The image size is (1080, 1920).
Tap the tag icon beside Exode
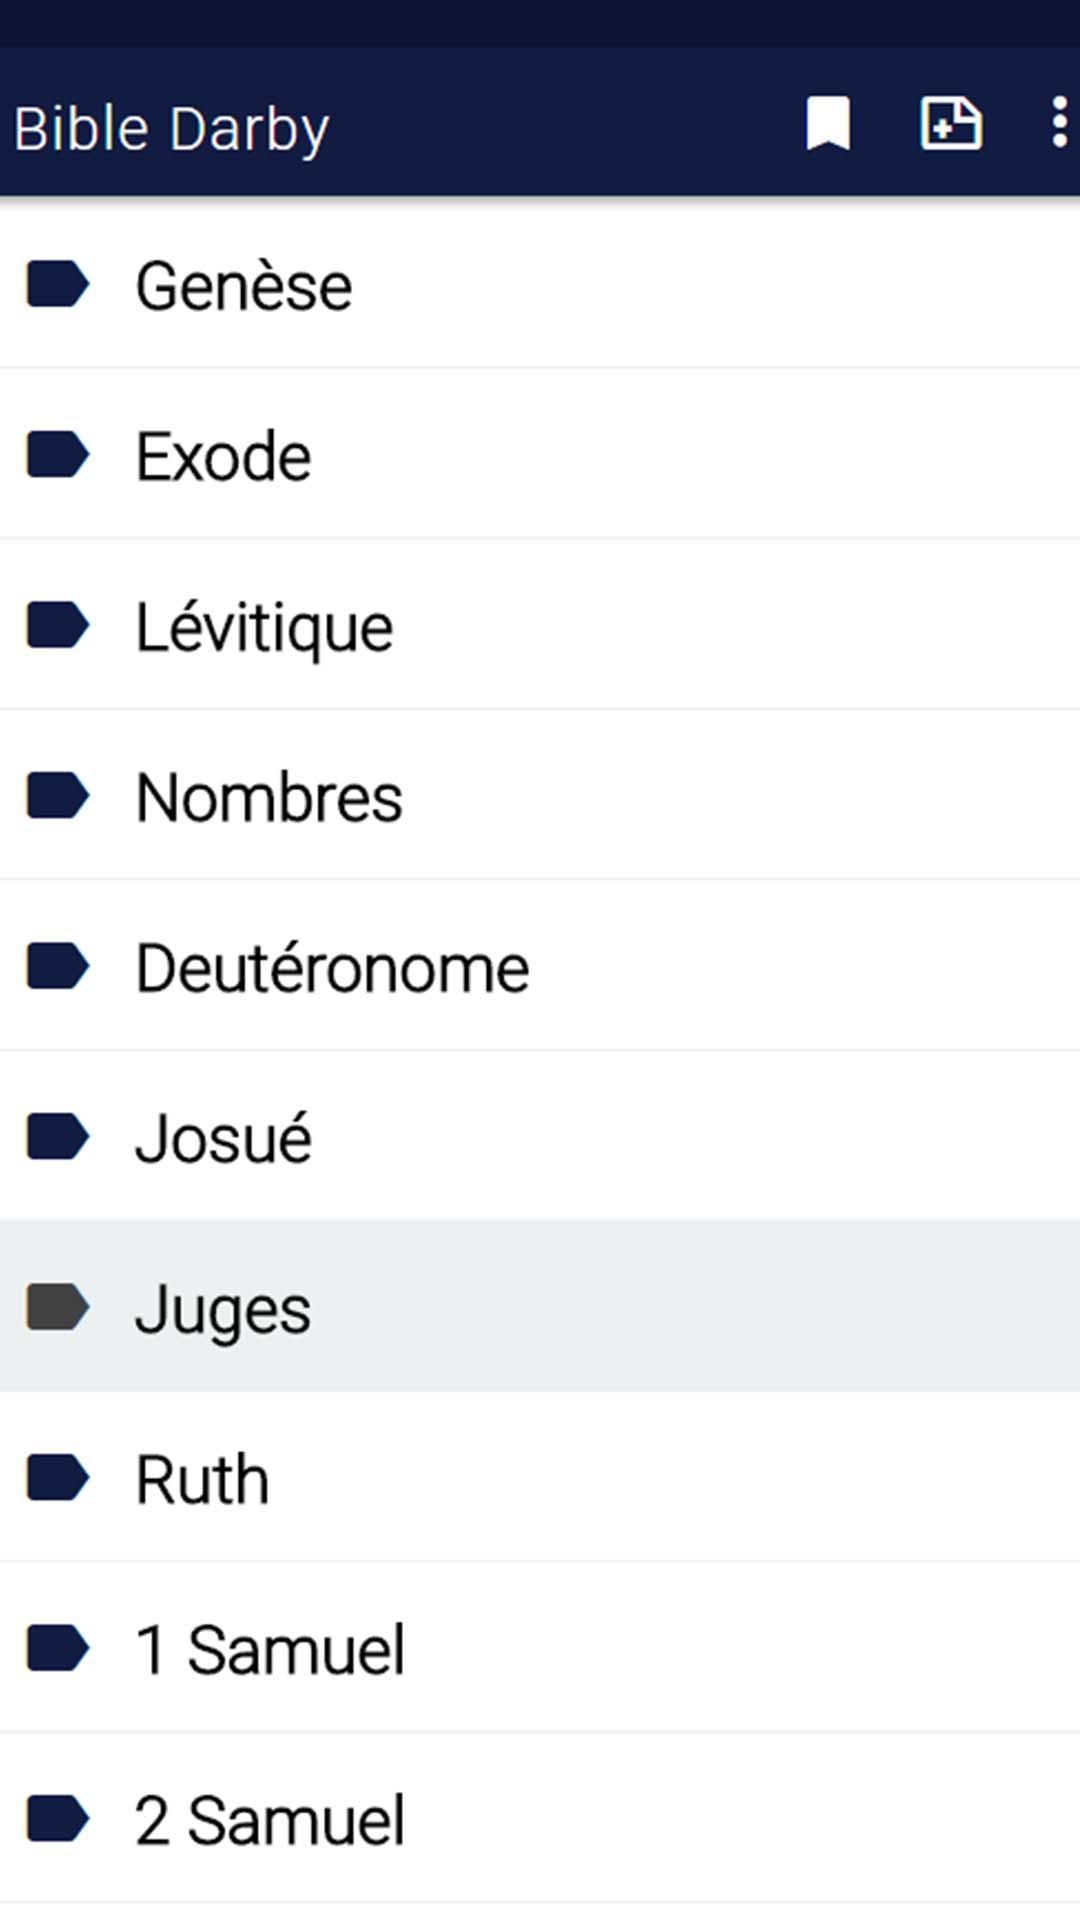[x=58, y=456]
